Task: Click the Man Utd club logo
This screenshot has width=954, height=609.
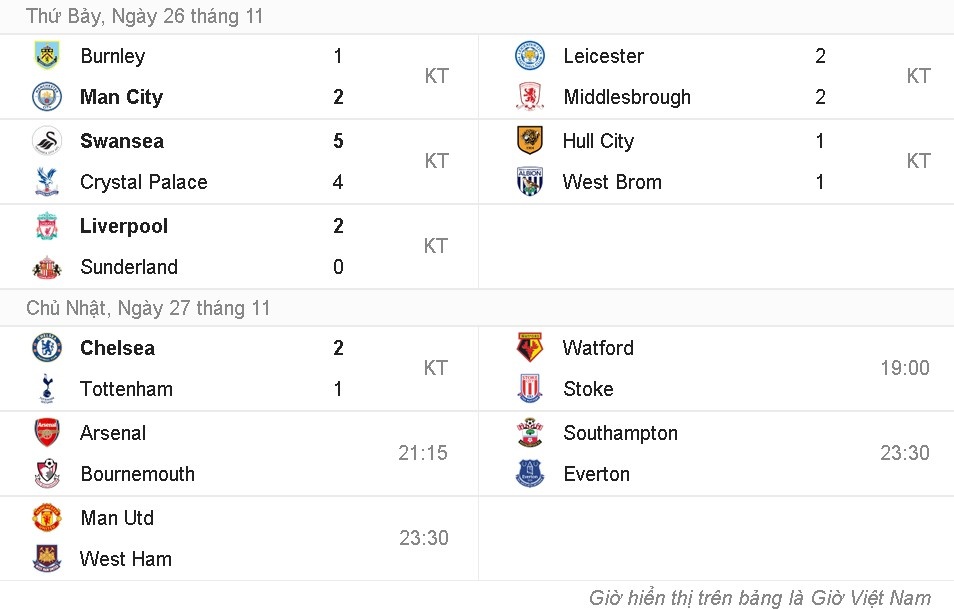Action: 46,518
